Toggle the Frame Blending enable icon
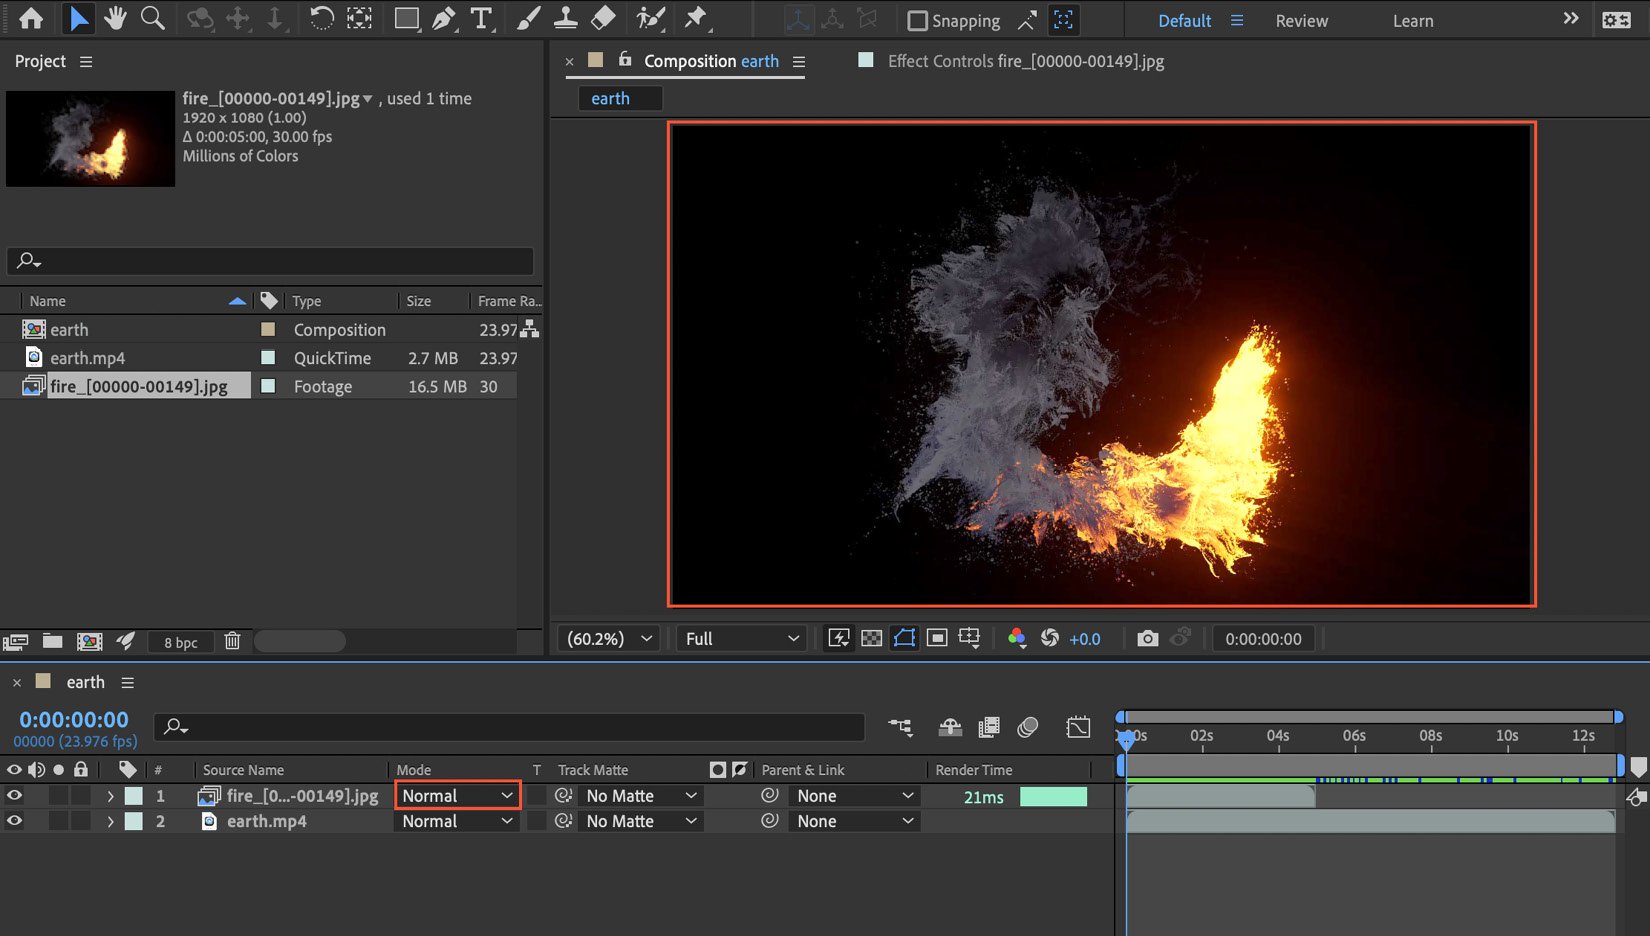This screenshot has height=936, width=1650. (989, 727)
